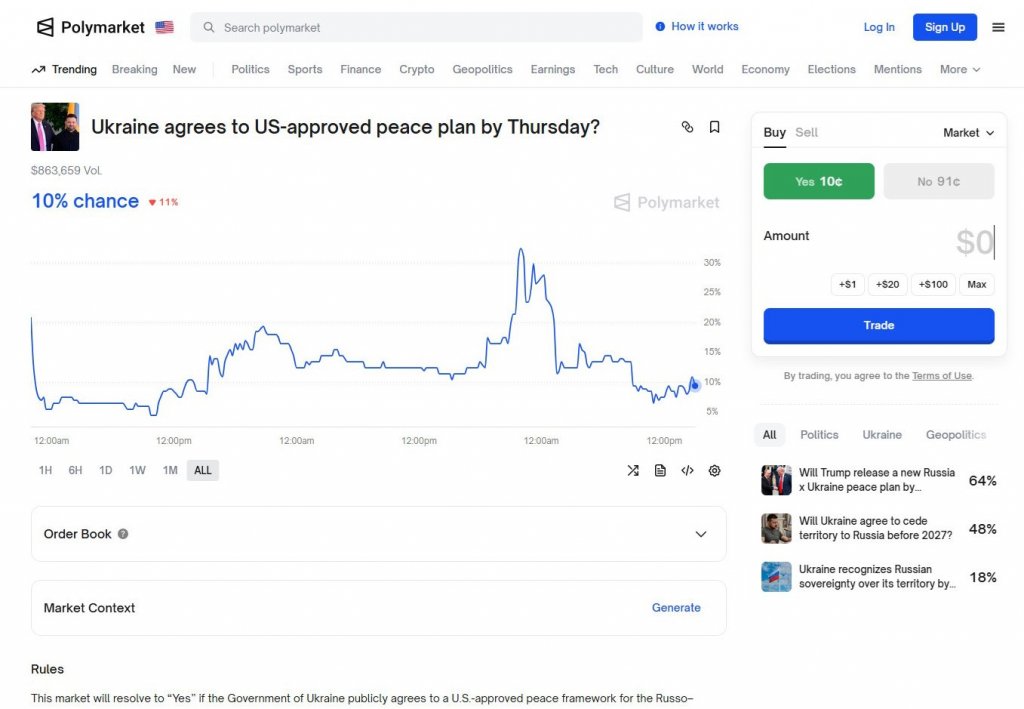
Task: Click the Order Book info icon
Action: click(123, 534)
